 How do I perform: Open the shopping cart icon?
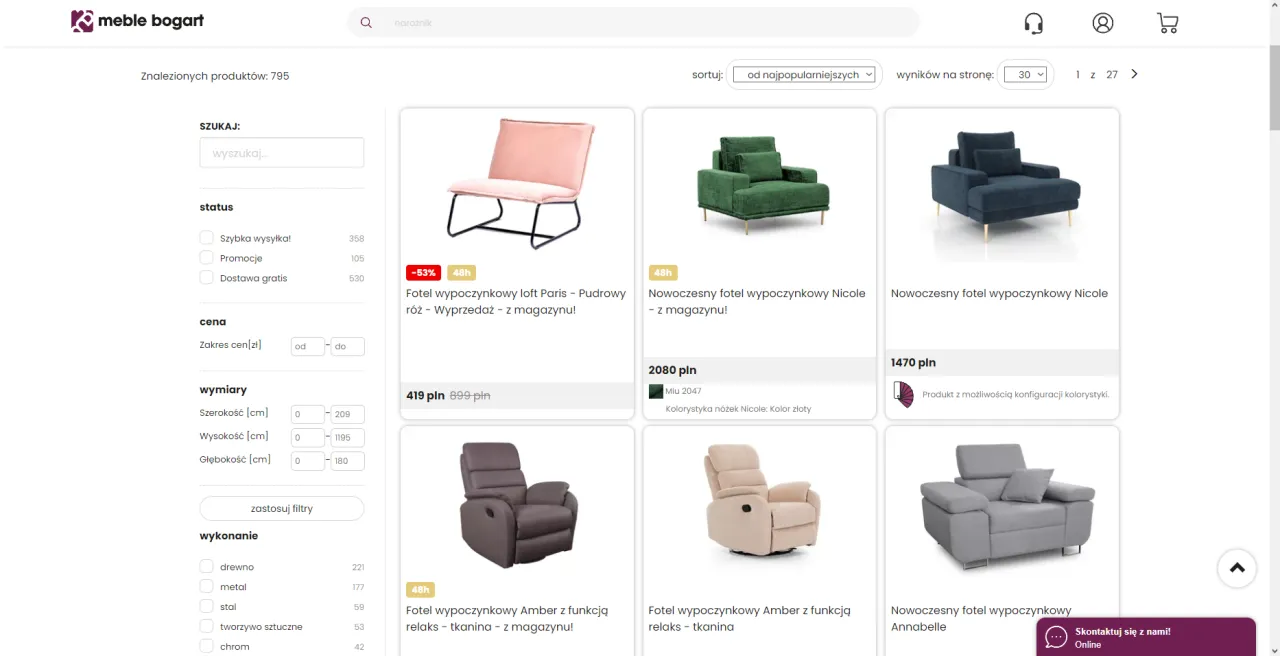1167,22
